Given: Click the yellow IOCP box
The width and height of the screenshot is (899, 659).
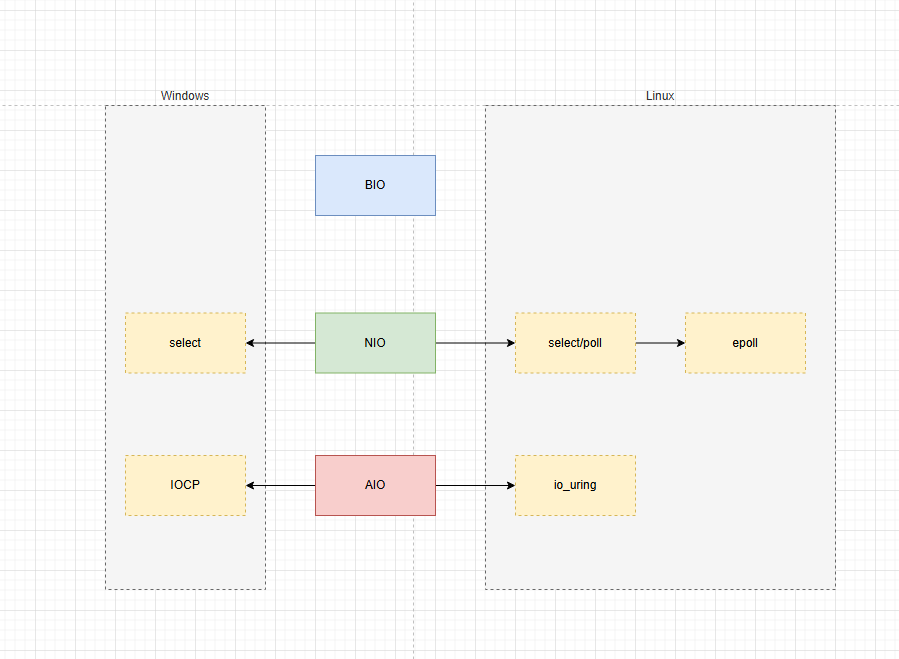Looking at the screenshot, I should [185, 485].
